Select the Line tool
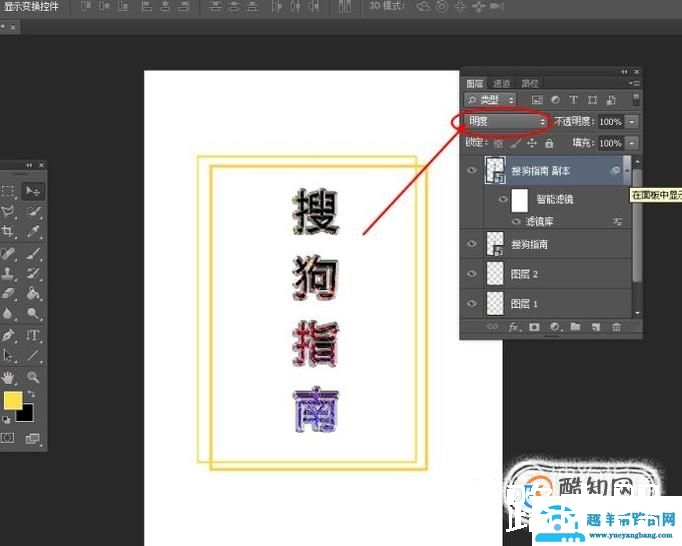The image size is (682, 546). click(x=33, y=356)
